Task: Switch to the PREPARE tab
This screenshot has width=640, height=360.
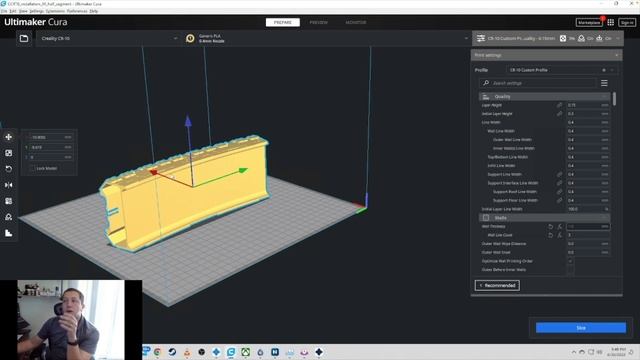Action: pos(282,22)
